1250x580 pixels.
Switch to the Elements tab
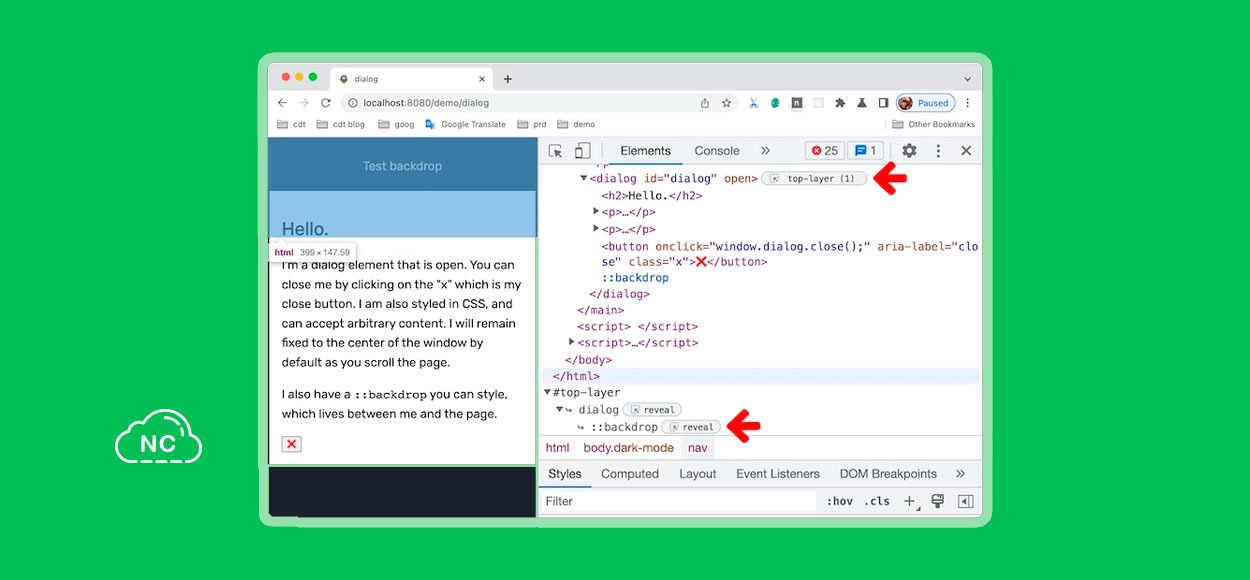(x=645, y=151)
